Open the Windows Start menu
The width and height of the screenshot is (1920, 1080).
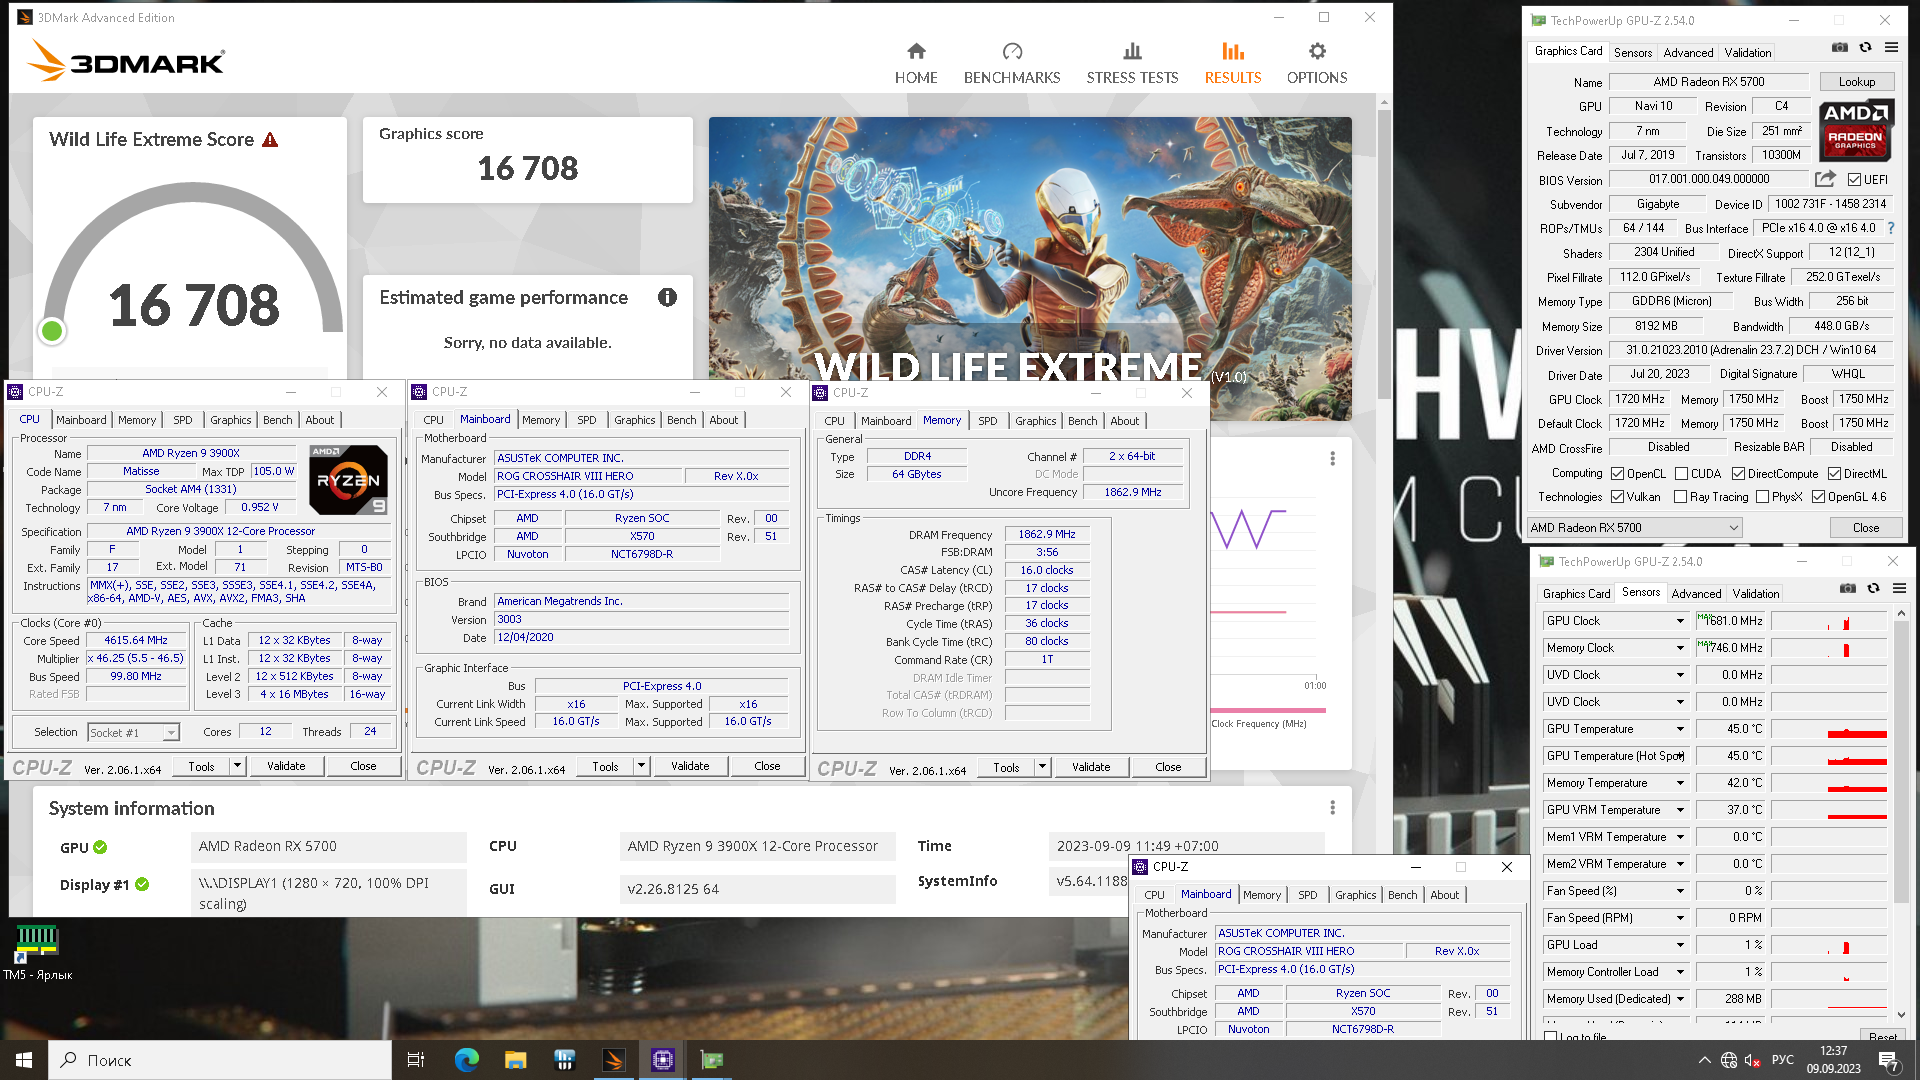point(24,1060)
